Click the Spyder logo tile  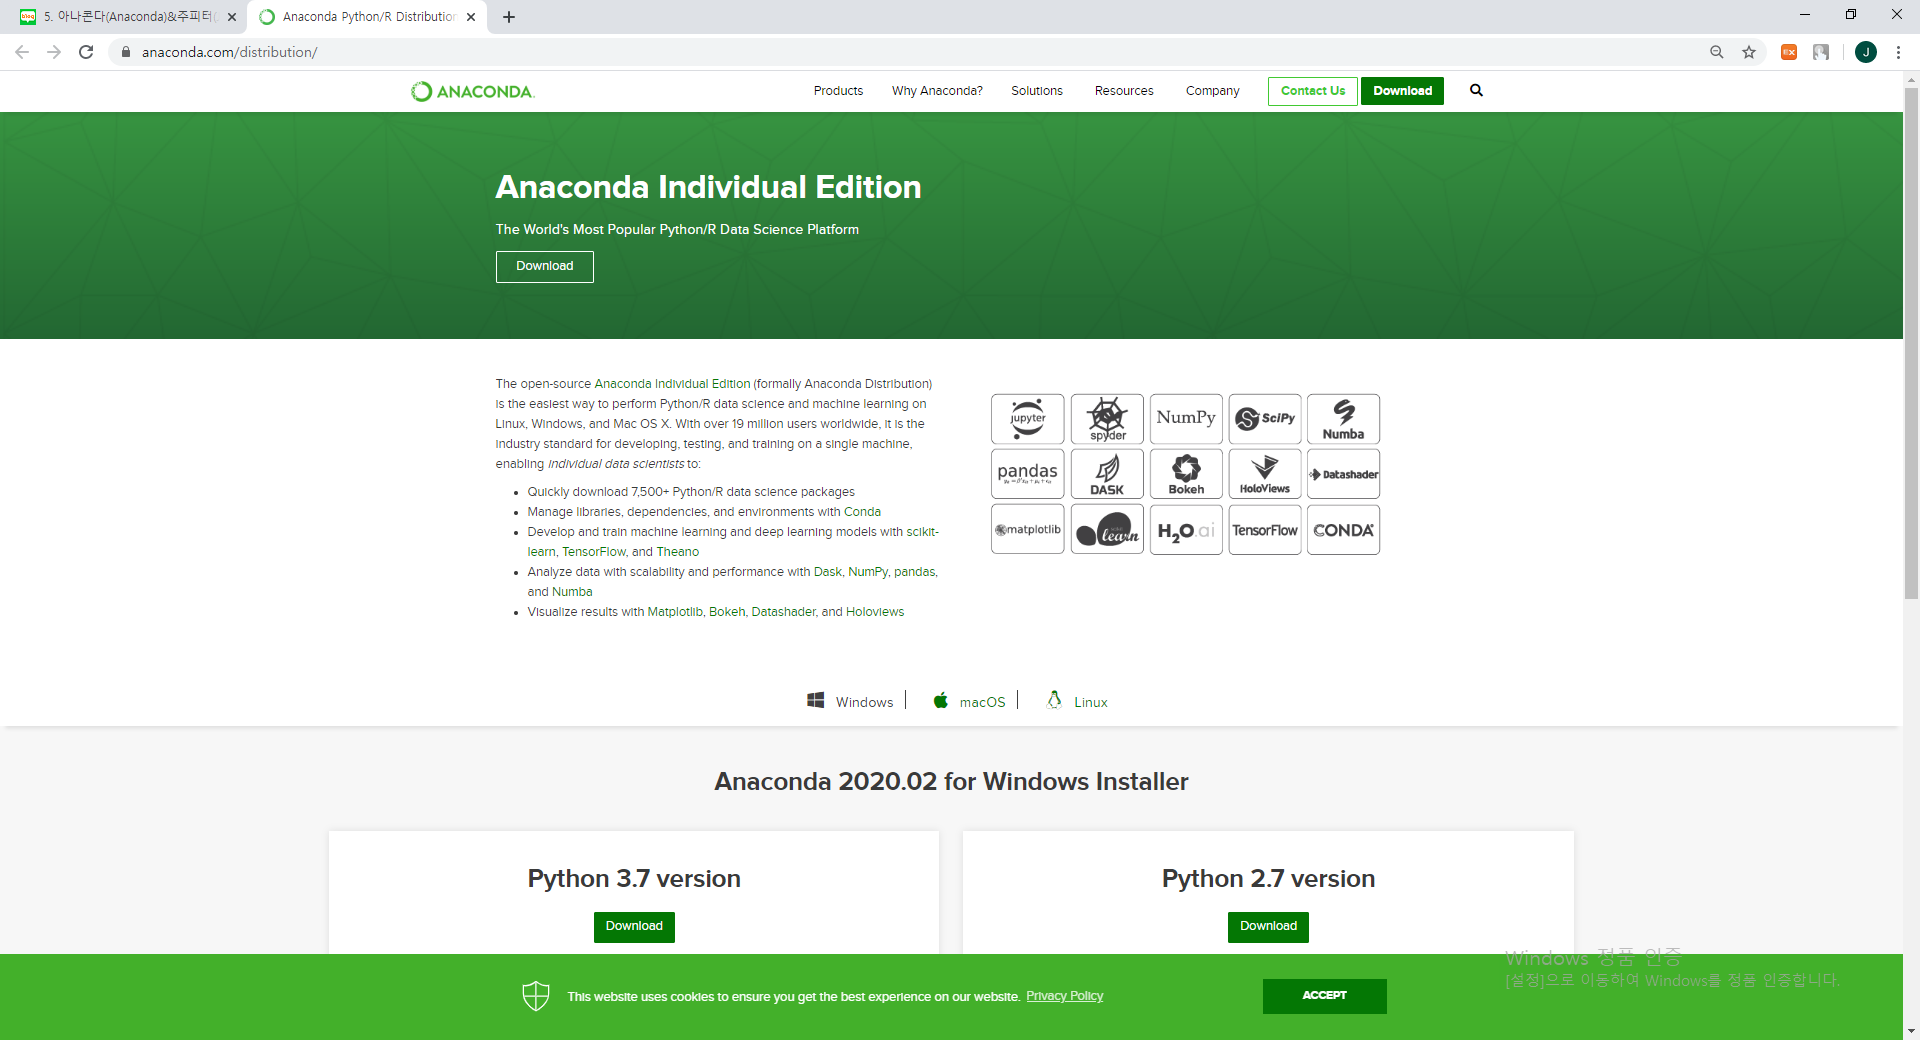click(x=1107, y=419)
